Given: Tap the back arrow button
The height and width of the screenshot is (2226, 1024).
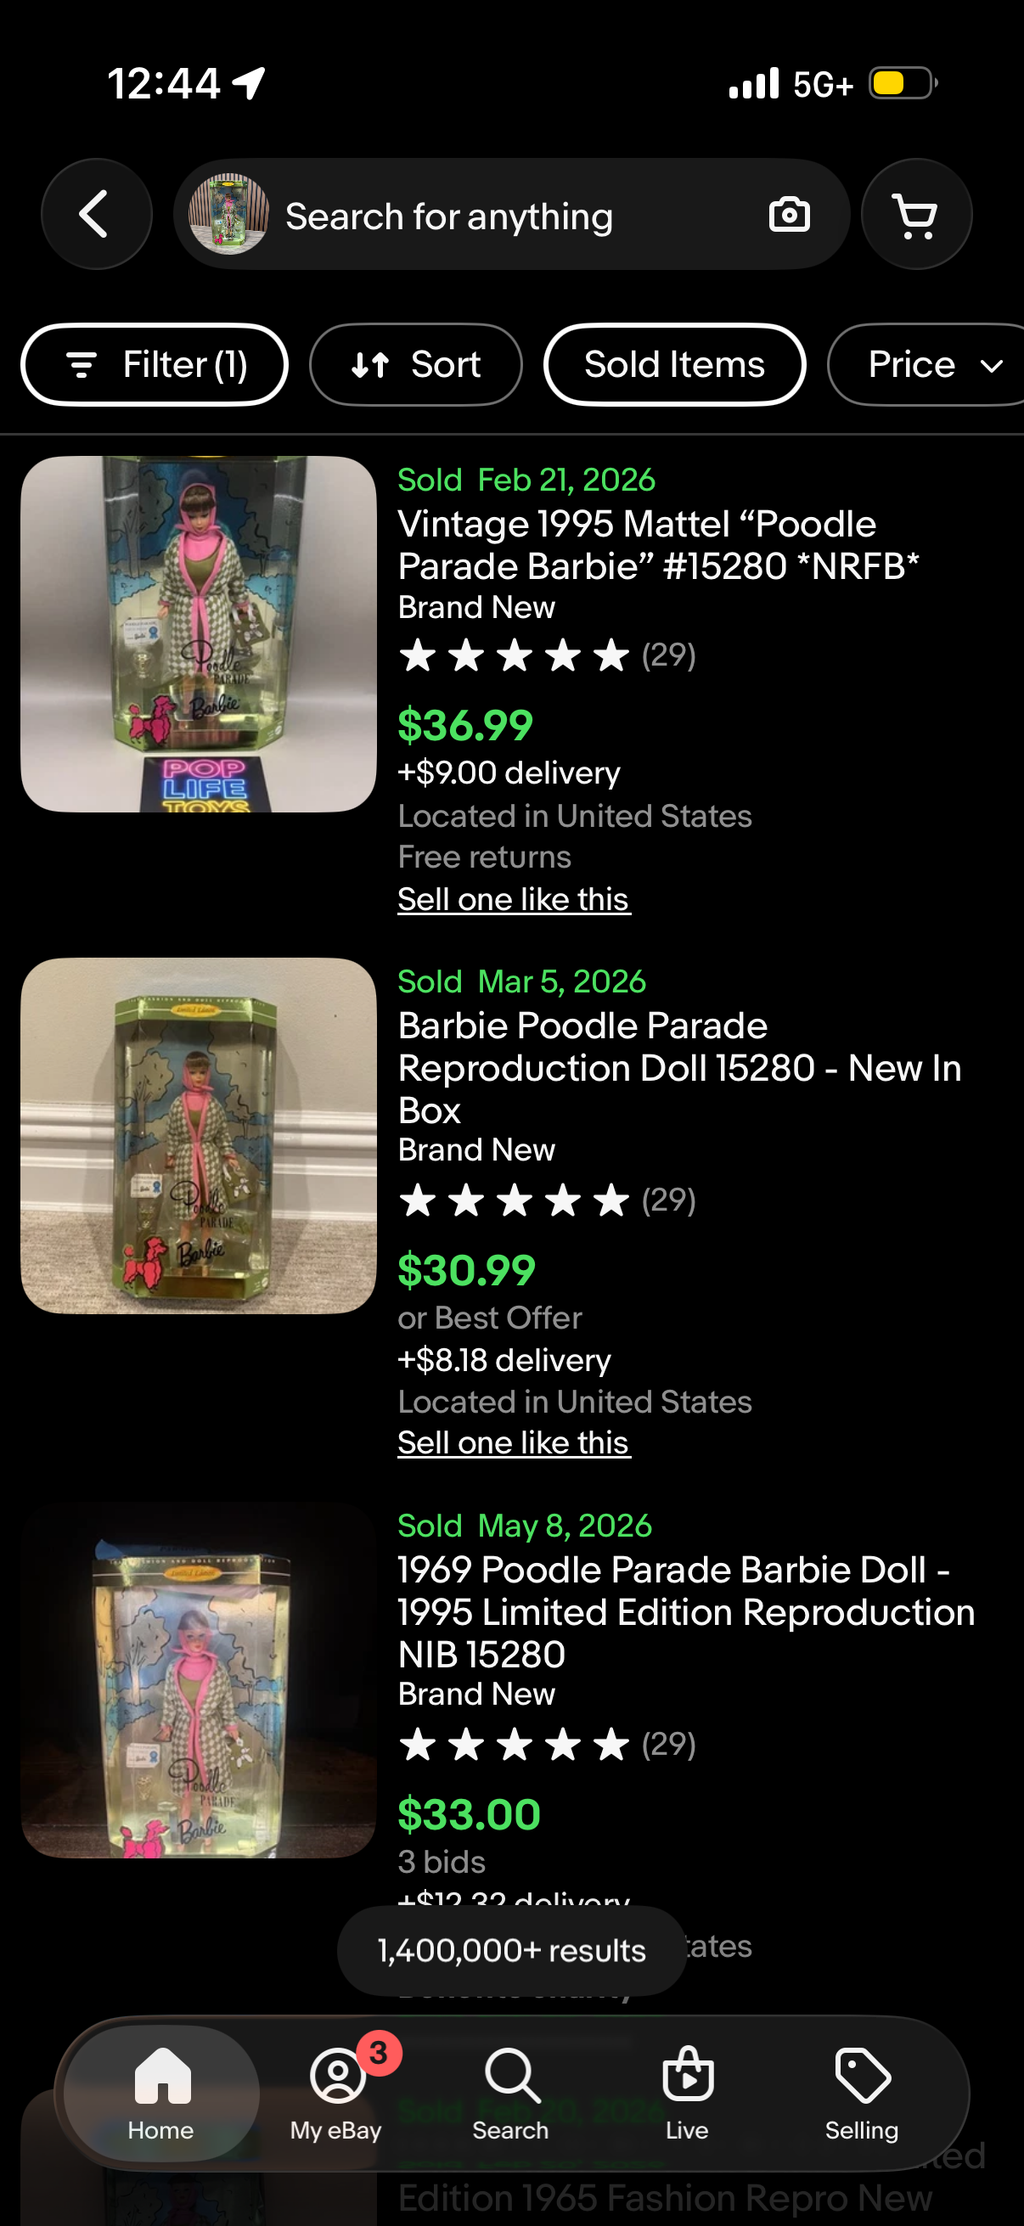Looking at the screenshot, I should click(x=96, y=214).
